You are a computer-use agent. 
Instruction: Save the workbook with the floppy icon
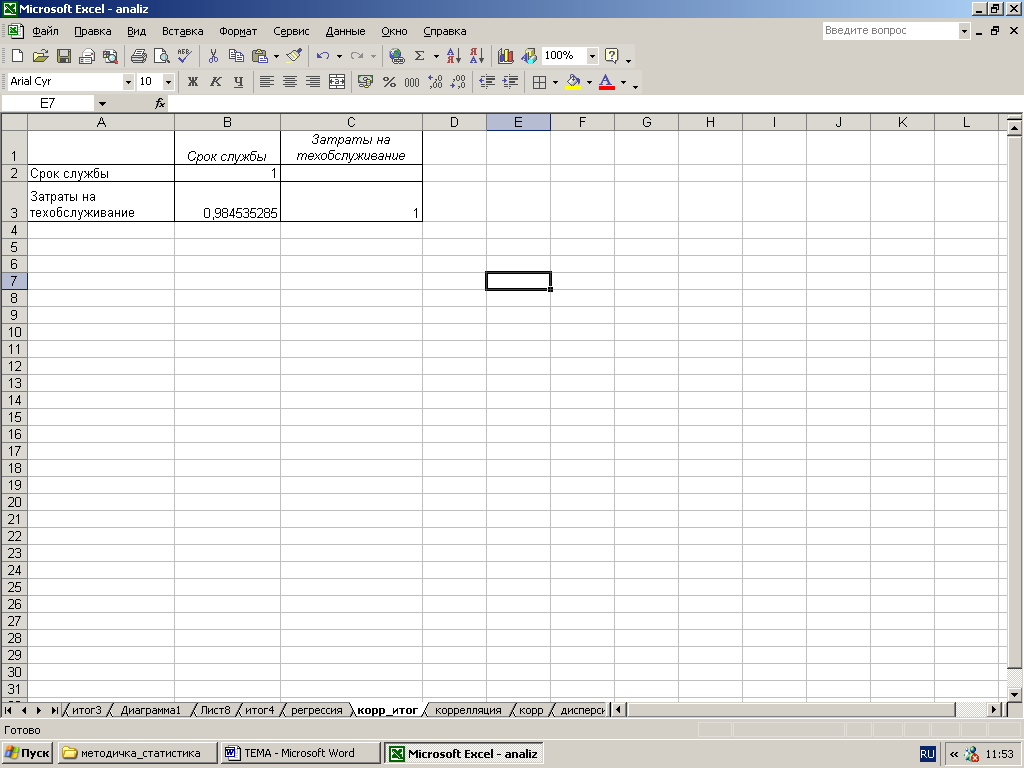click(63, 56)
